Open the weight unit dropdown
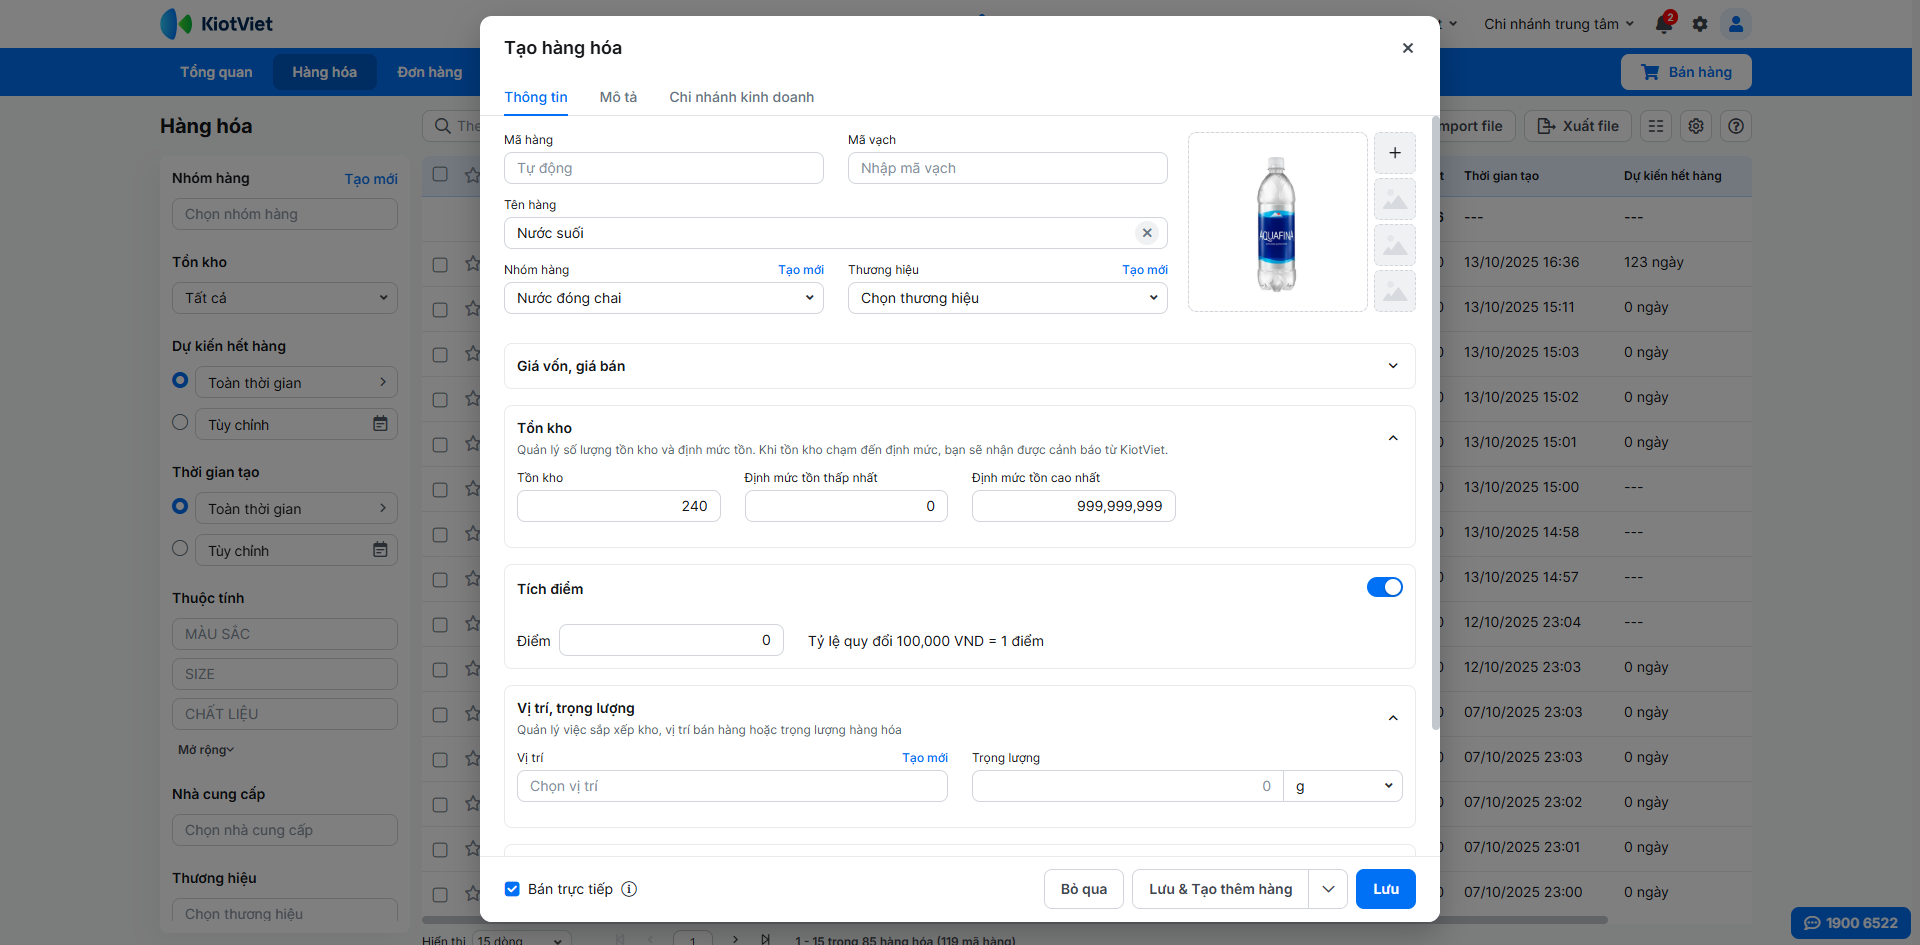Screen dimensions: 1920x945 pos(1342,786)
